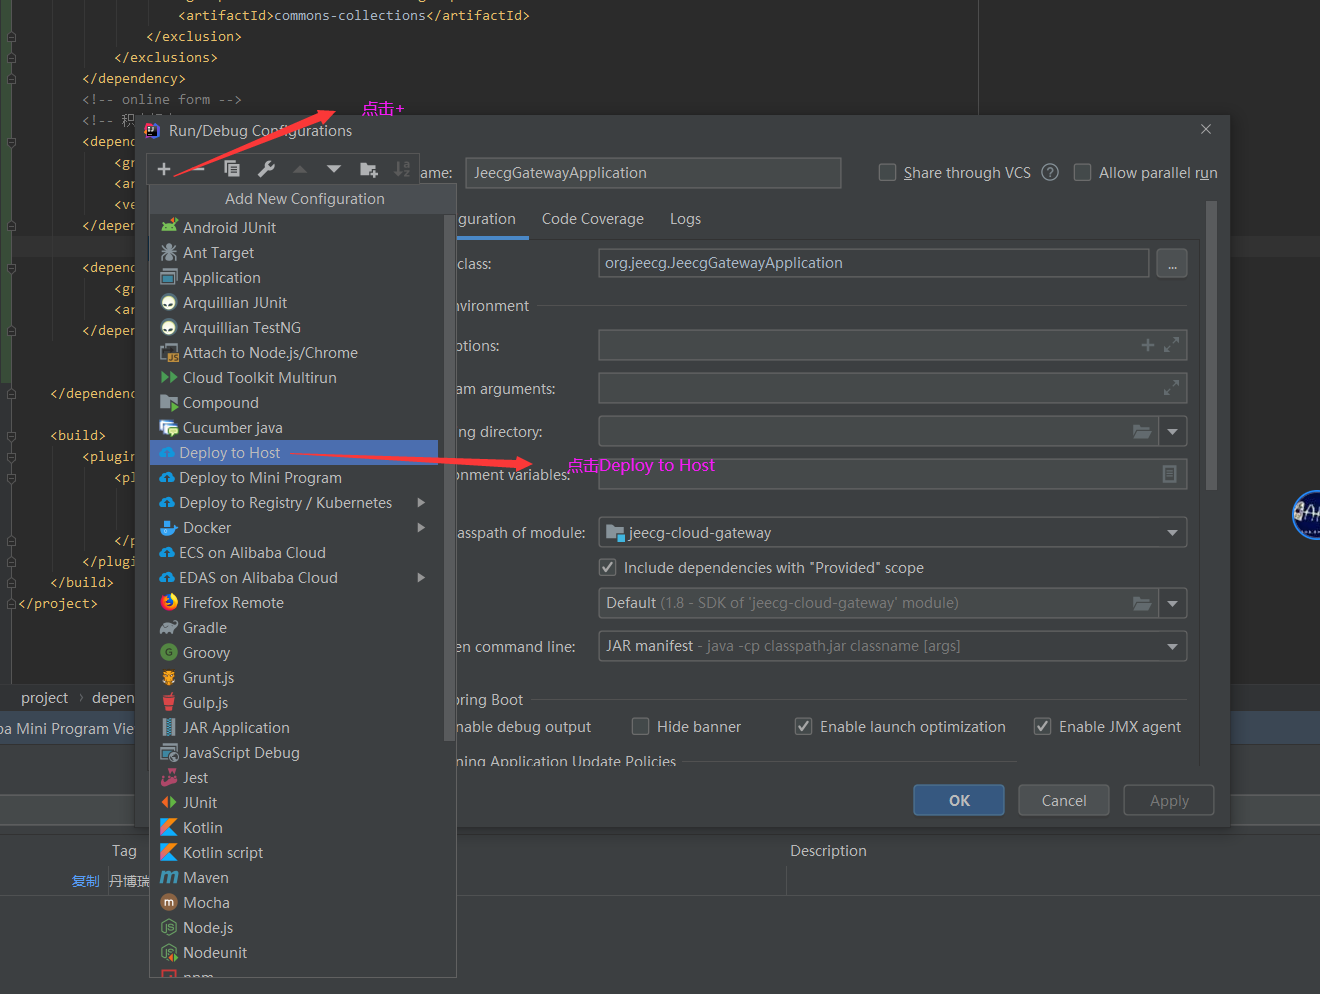
Task: Select Jest configuration type
Action: pos(294,777)
